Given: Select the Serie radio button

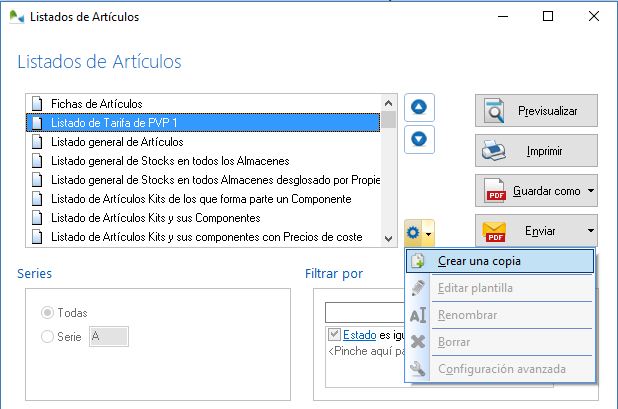Looking at the screenshot, I should coord(47,336).
